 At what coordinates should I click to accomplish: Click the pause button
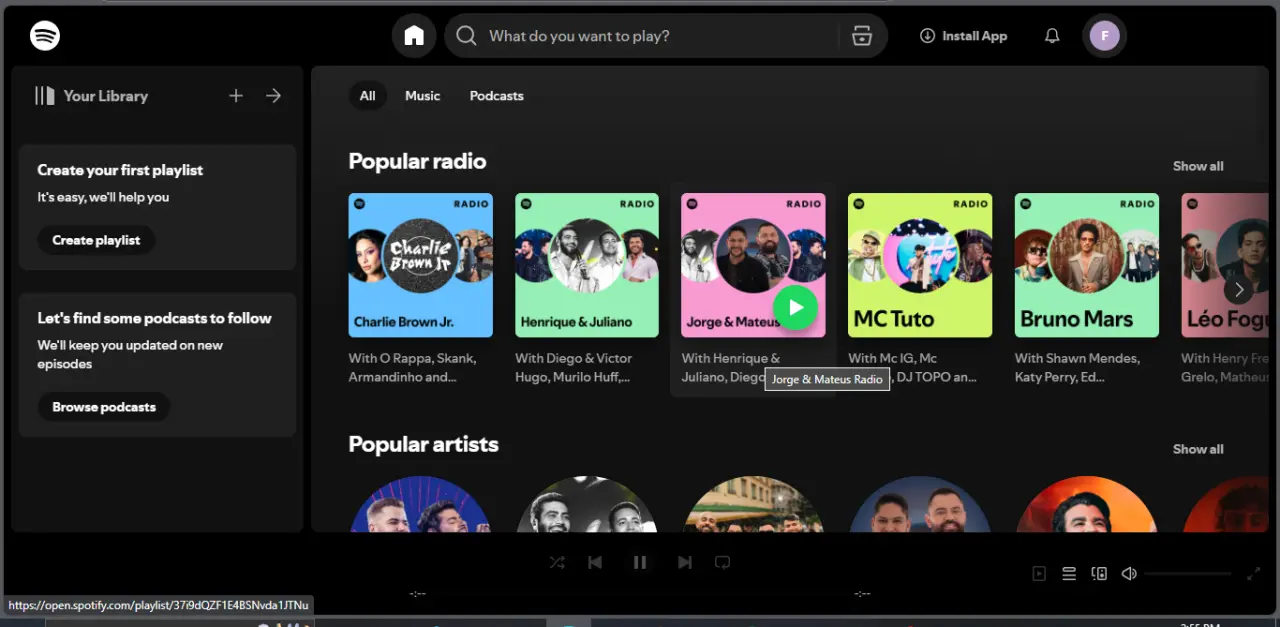coord(640,562)
